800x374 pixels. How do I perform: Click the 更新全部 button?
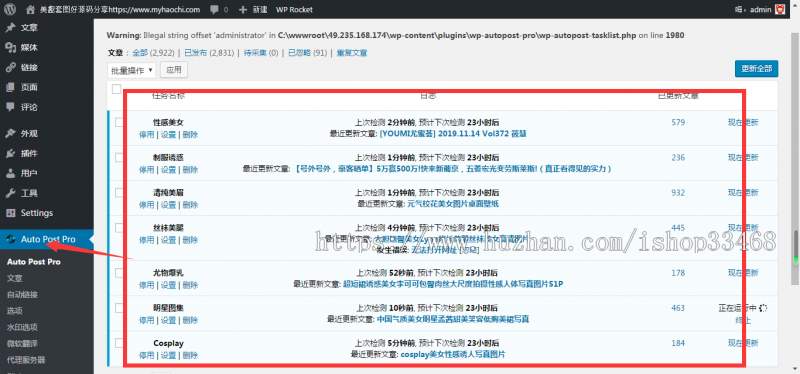[757, 69]
